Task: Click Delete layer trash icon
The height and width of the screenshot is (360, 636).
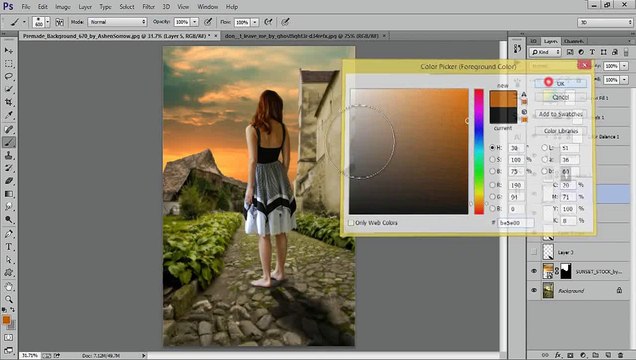Action: tap(620, 356)
